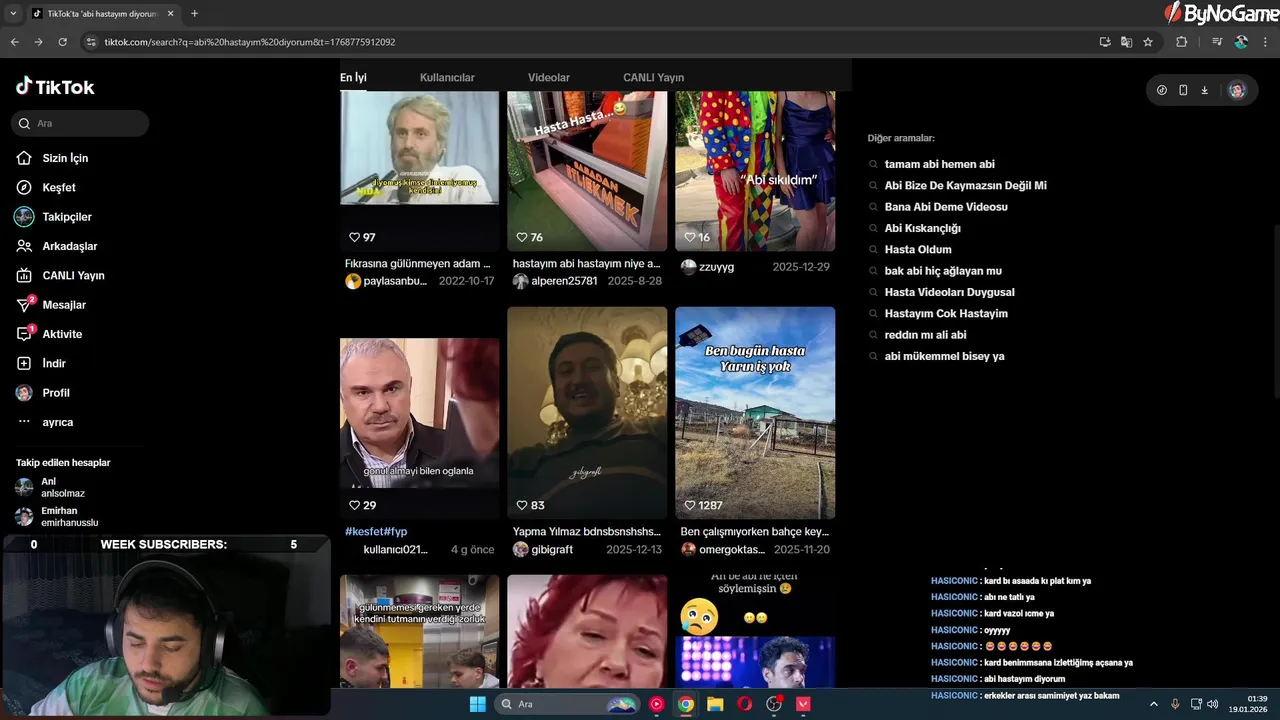The width and height of the screenshot is (1280, 720).
Task: Open File Explorer from taskbar
Action: (715, 704)
